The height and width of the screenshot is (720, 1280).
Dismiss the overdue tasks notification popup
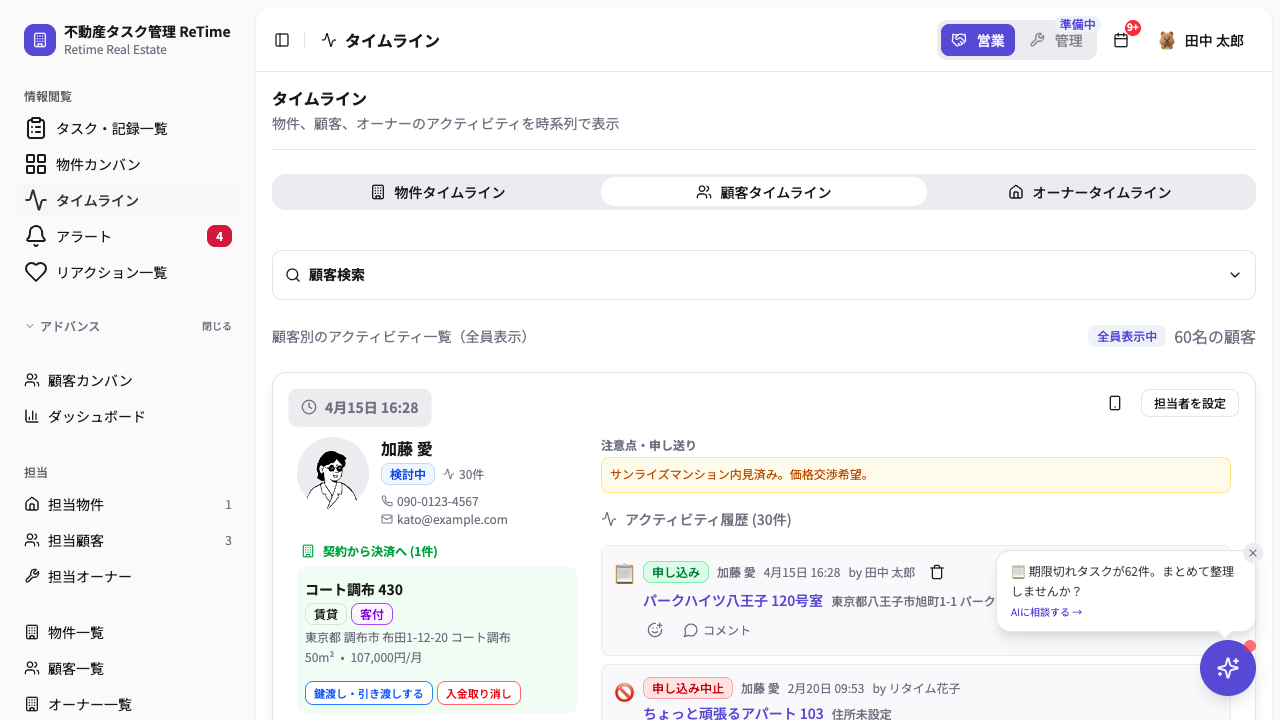tap(1253, 553)
